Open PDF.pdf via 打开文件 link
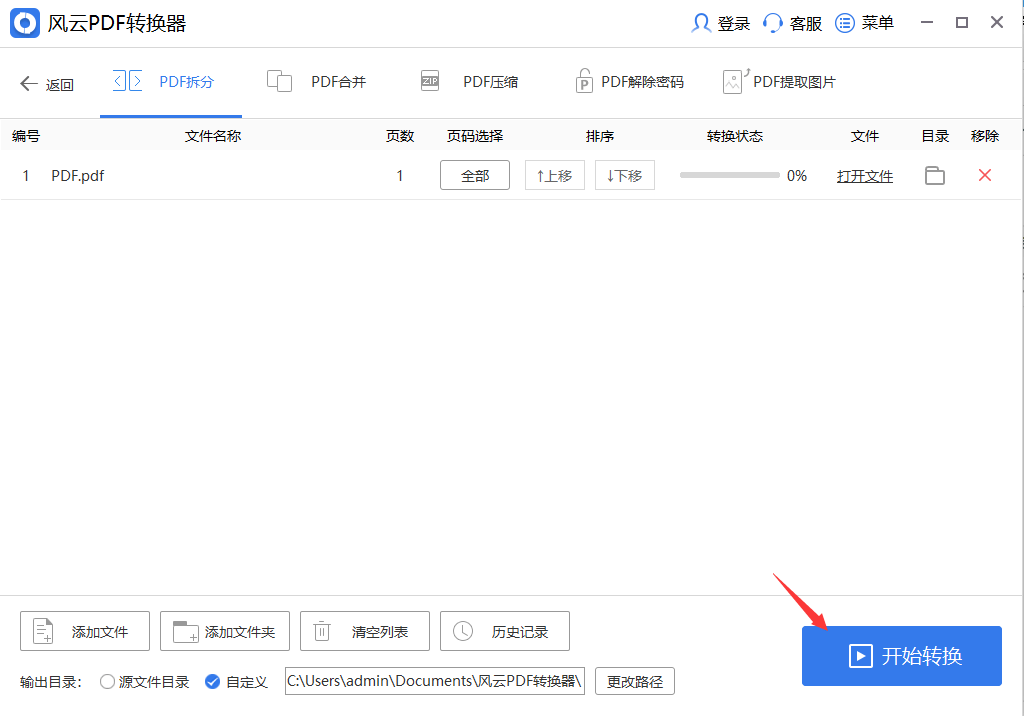Viewport: 1024px width, 716px height. click(865, 176)
